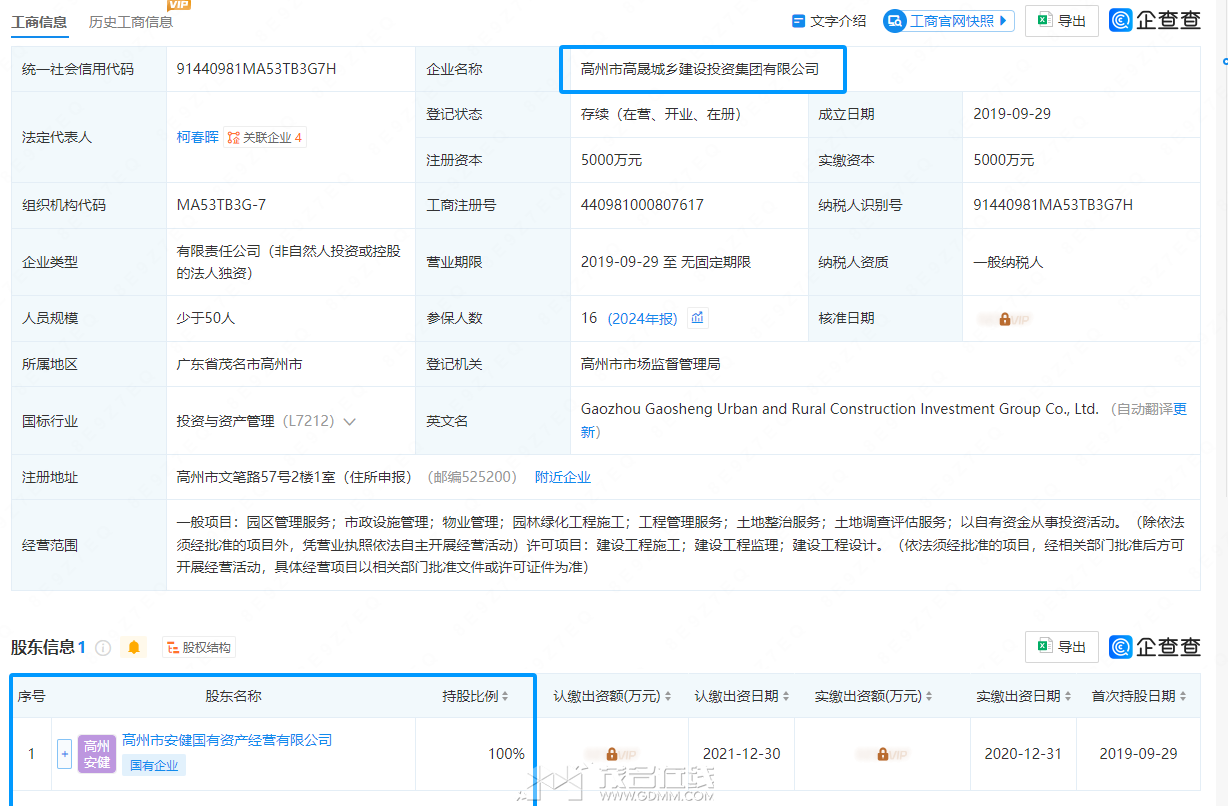The width and height of the screenshot is (1228, 806).
Task: Export shareholder info with lower 导出 button
Action: pos(1061,647)
